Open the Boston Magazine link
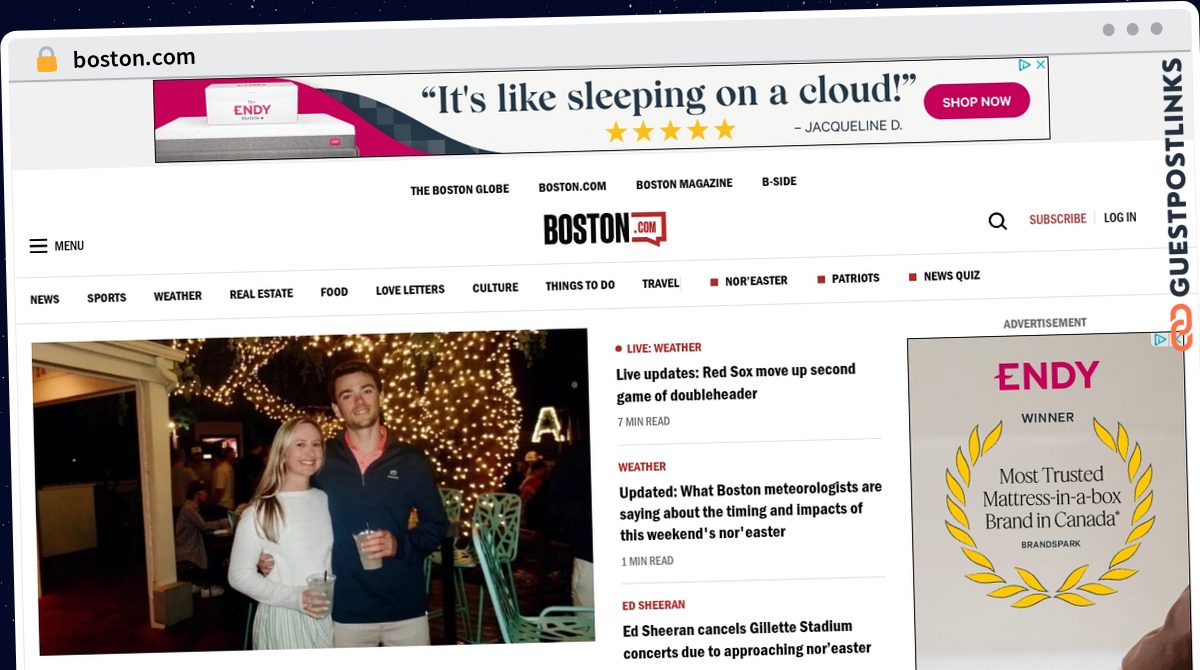 point(684,184)
